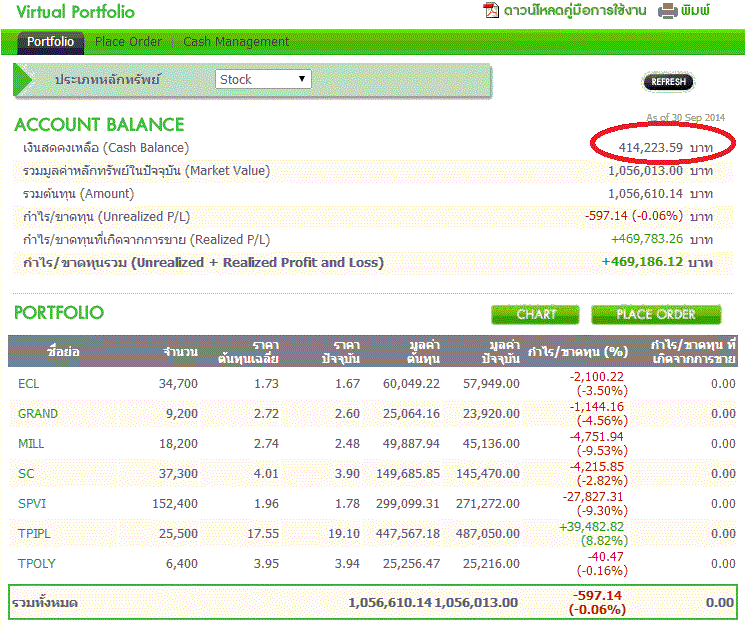Open the ดาวน์โหลดคู่มือการใช้งาน manual link
The width and height of the screenshot is (745, 631).
[576, 11]
